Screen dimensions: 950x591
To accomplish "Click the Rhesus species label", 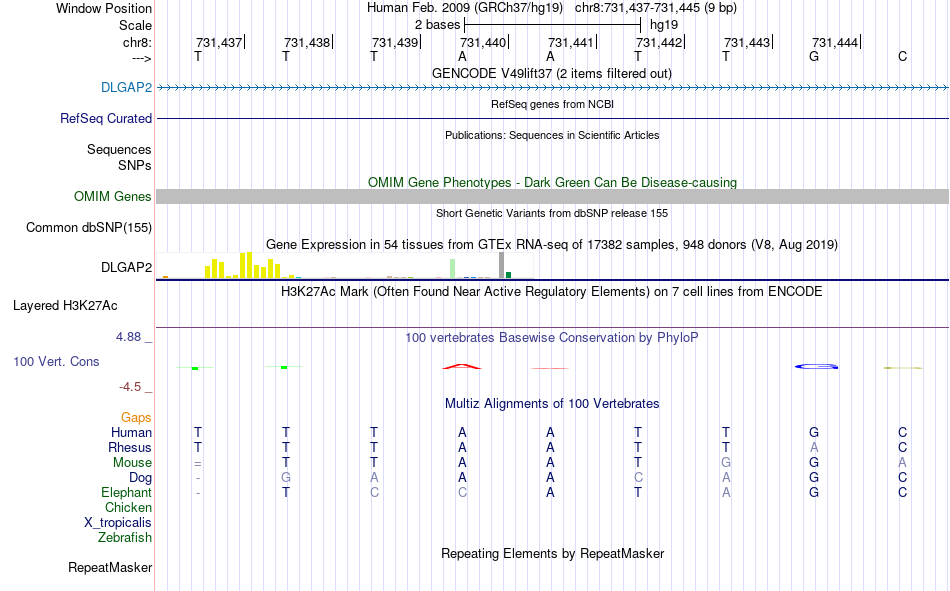I will tap(130, 447).
